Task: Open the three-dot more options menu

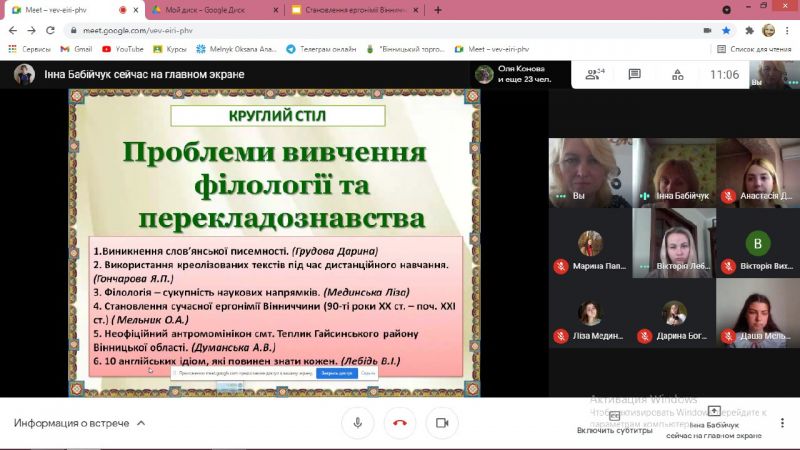Action: pos(782,423)
